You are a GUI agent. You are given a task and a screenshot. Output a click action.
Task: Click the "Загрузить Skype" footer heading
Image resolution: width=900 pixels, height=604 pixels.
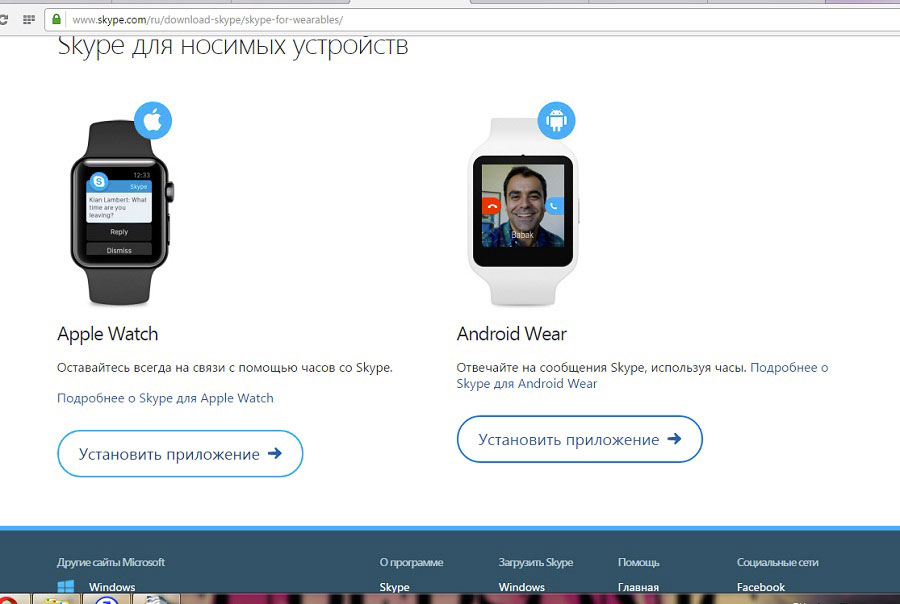point(536,562)
